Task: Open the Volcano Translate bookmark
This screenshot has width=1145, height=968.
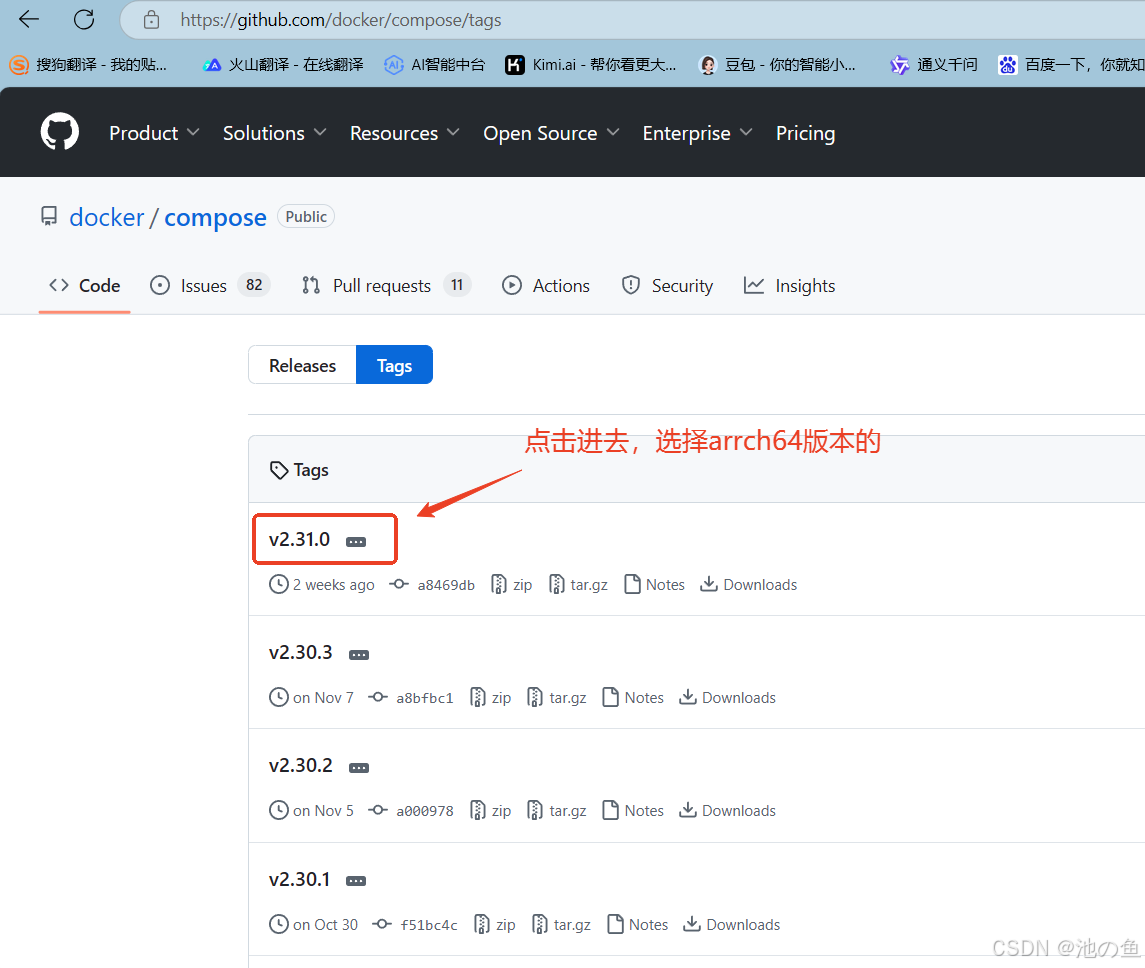Action: 283,65
